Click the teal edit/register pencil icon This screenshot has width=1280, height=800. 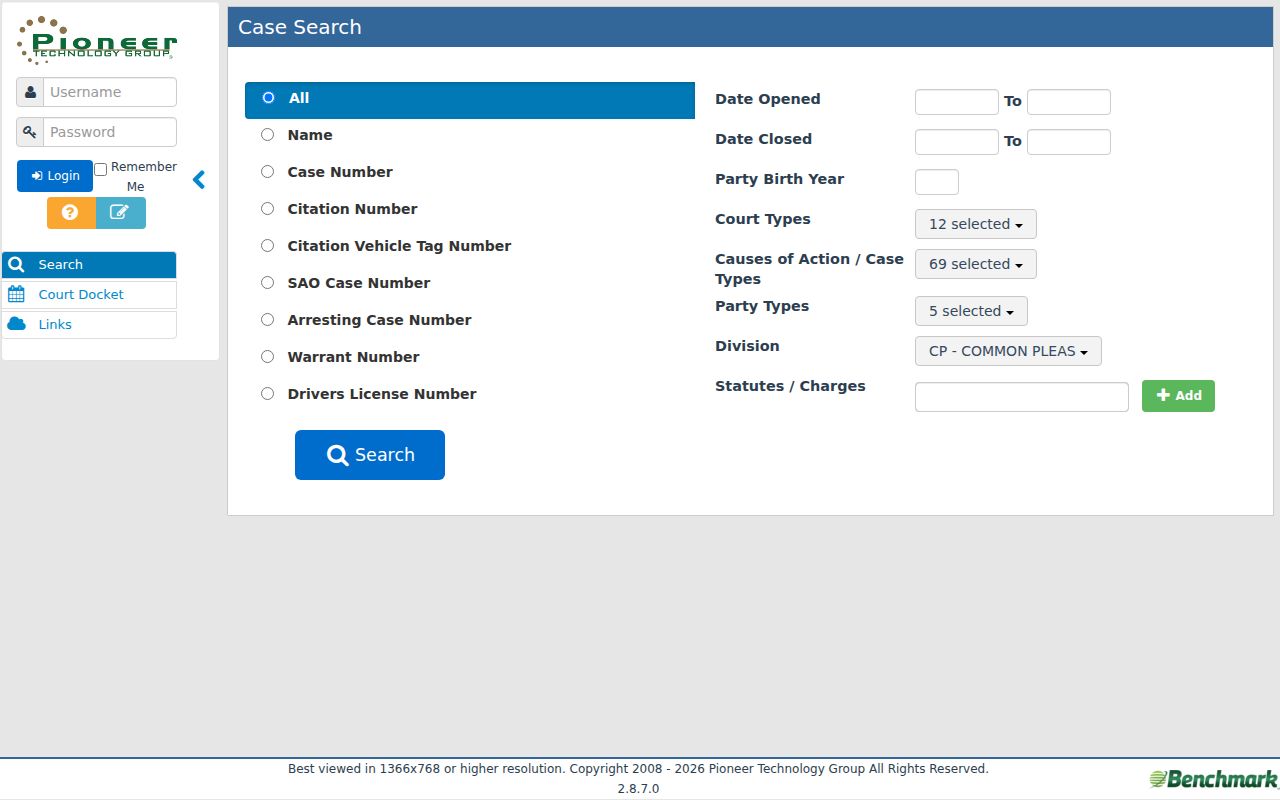121,213
